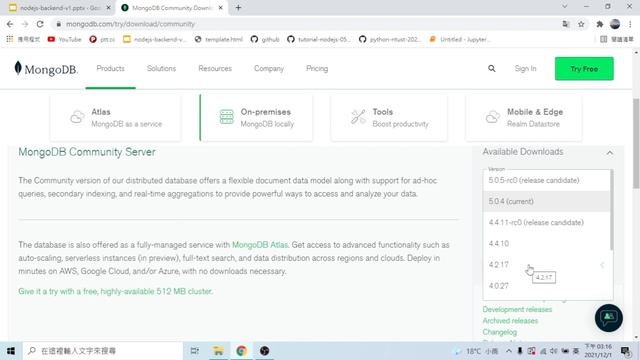The image size is (640, 360).
Task: Open Task View on the taskbar
Action: (195, 351)
